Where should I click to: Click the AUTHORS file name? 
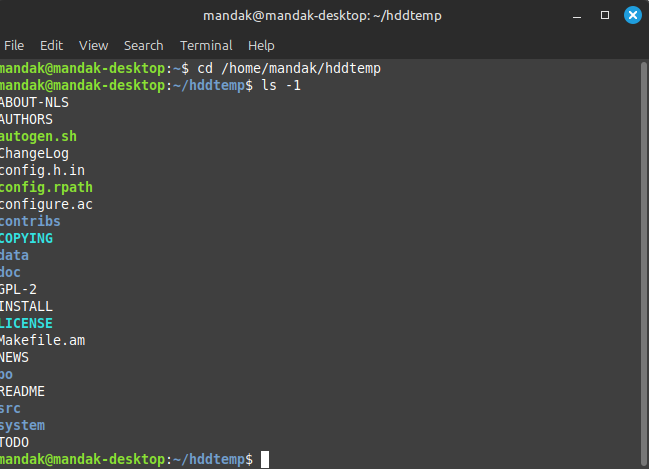[26, 119]
